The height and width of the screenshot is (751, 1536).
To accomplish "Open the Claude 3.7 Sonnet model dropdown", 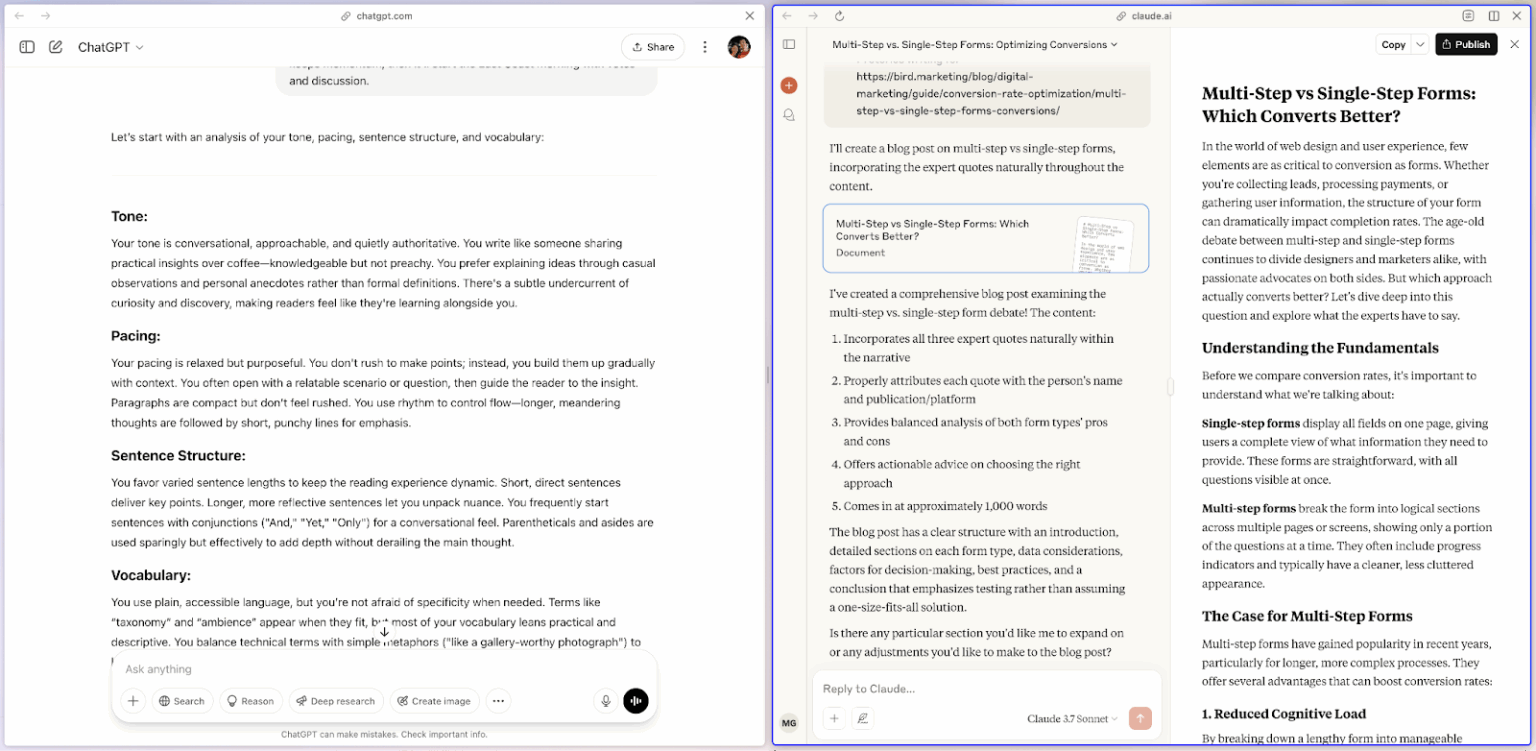I will 1070,718.
